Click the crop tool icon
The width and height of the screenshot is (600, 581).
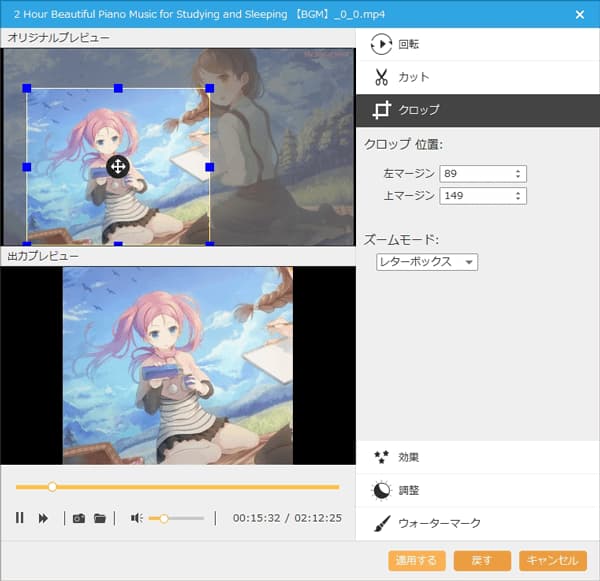pos(382,110)
